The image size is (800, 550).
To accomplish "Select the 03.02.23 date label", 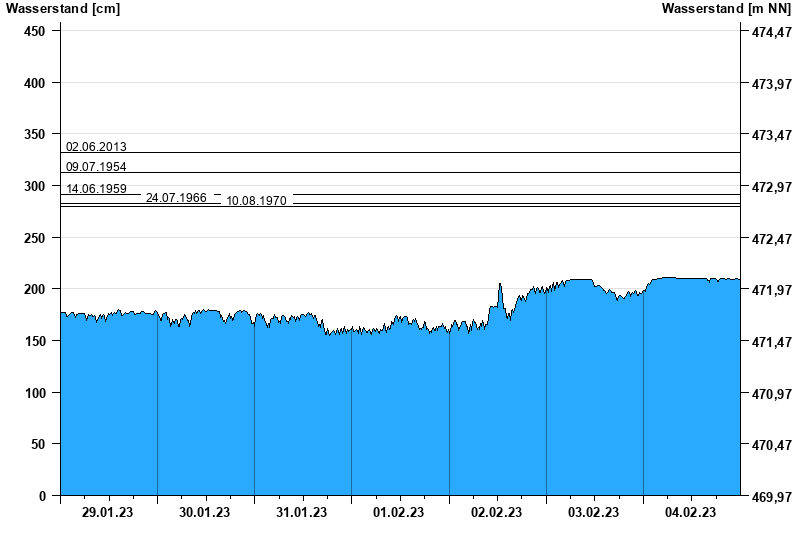I will pos(593,513).
